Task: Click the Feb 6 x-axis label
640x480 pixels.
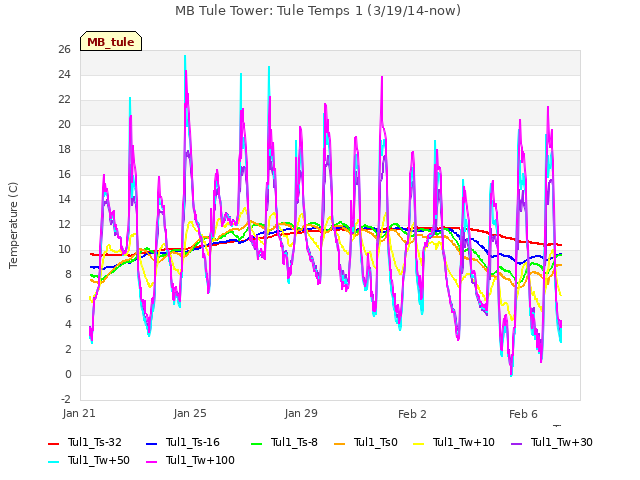Action: (523, 414)
